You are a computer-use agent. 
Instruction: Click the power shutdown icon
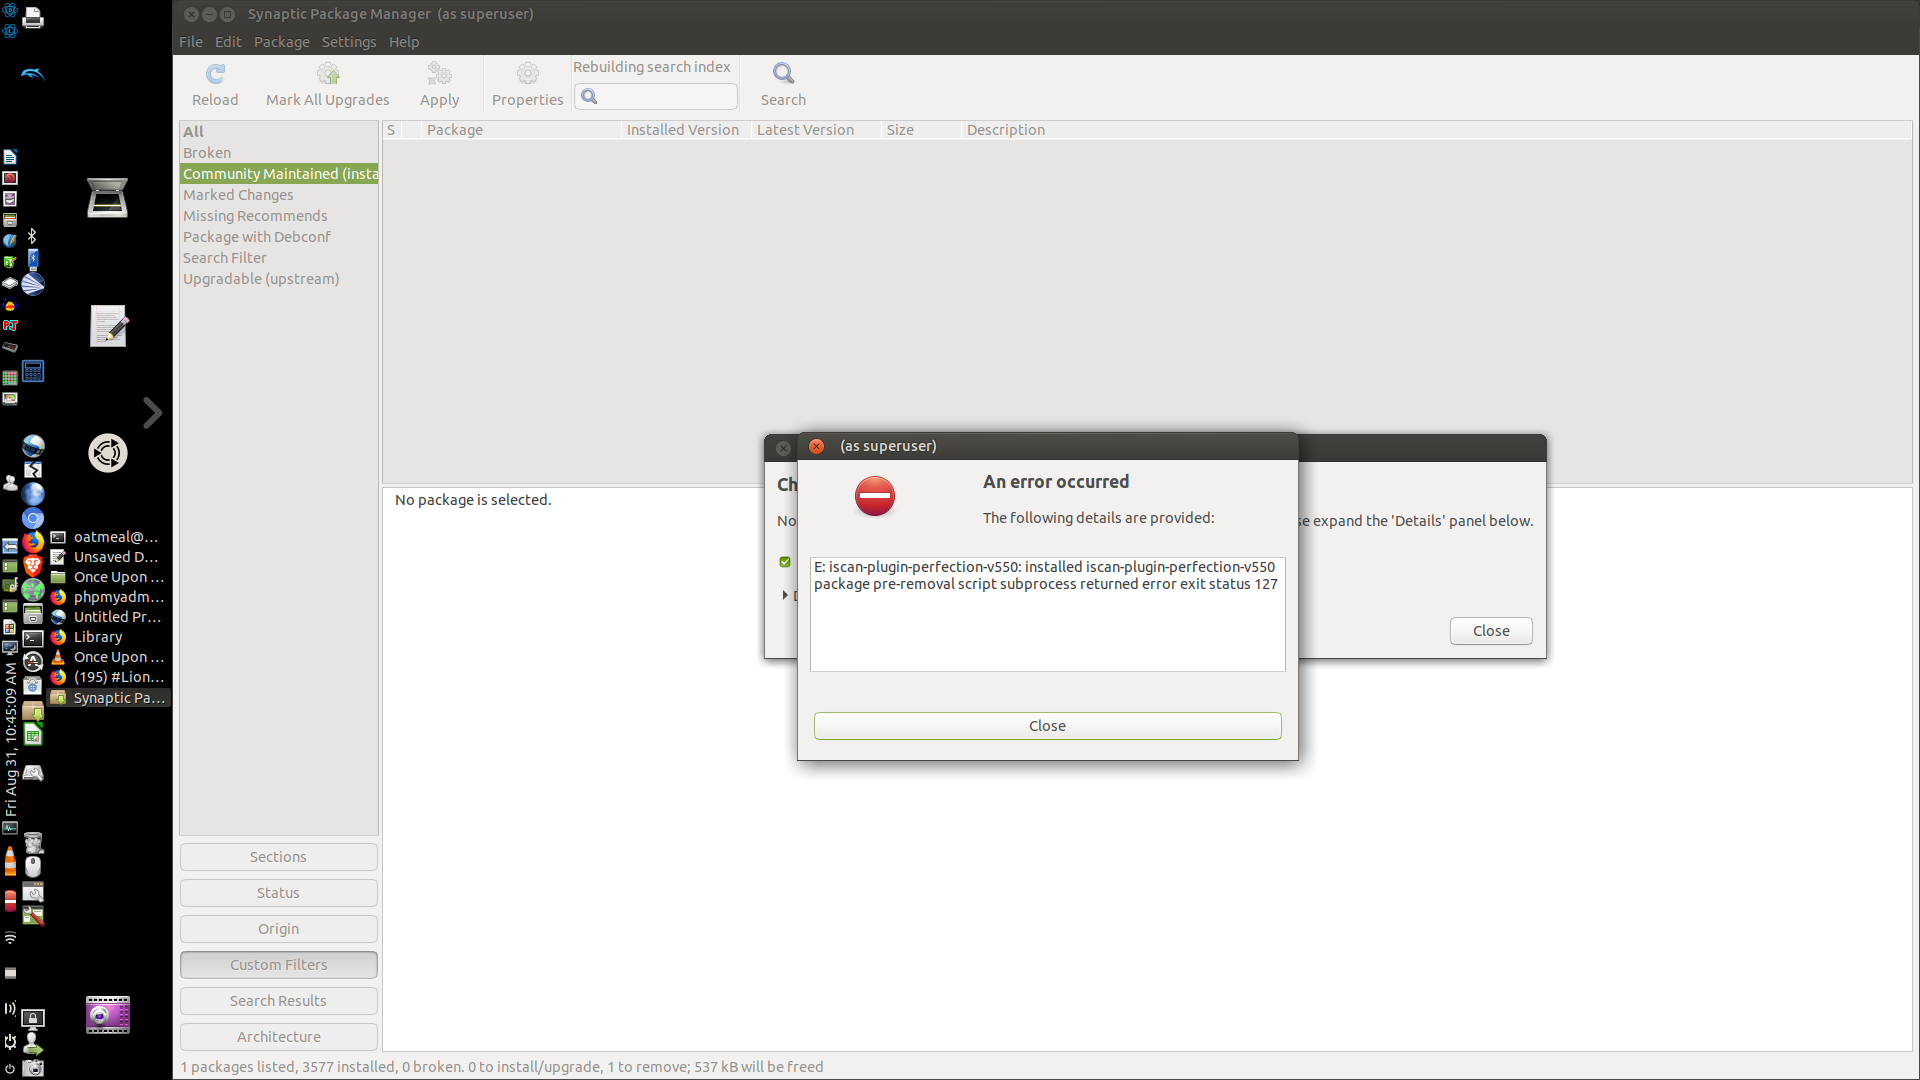pyautogui.click(x=10, y=1068)
